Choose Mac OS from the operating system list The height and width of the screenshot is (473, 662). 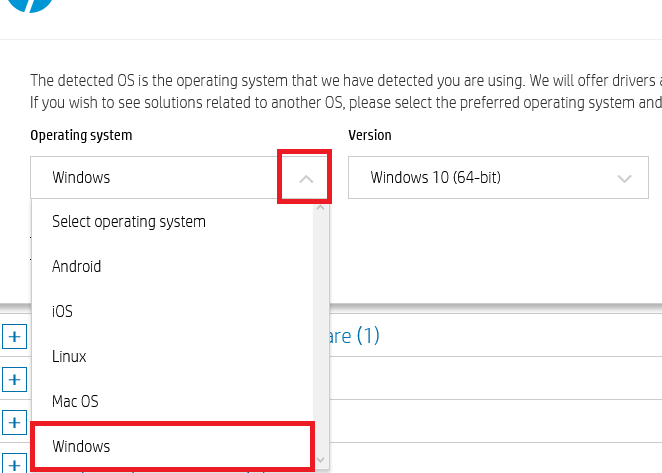tap(76, 401)
